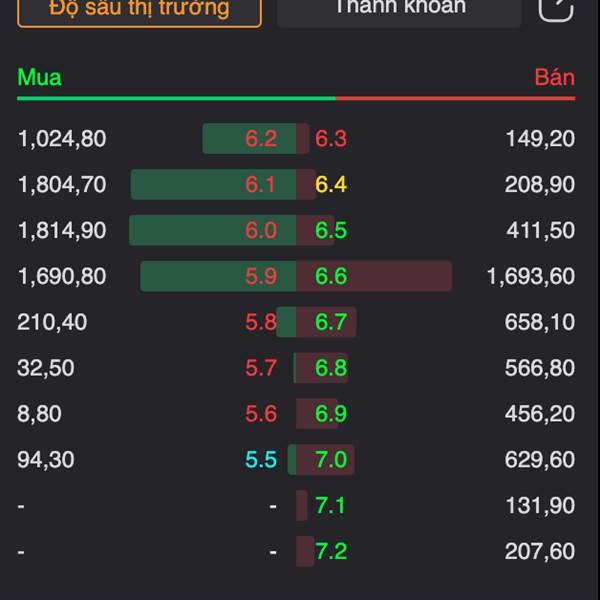600x600 pixels.
Task: Tap sell volume 1,693,60
Action: pyautogui.click(x=531, y=276)
